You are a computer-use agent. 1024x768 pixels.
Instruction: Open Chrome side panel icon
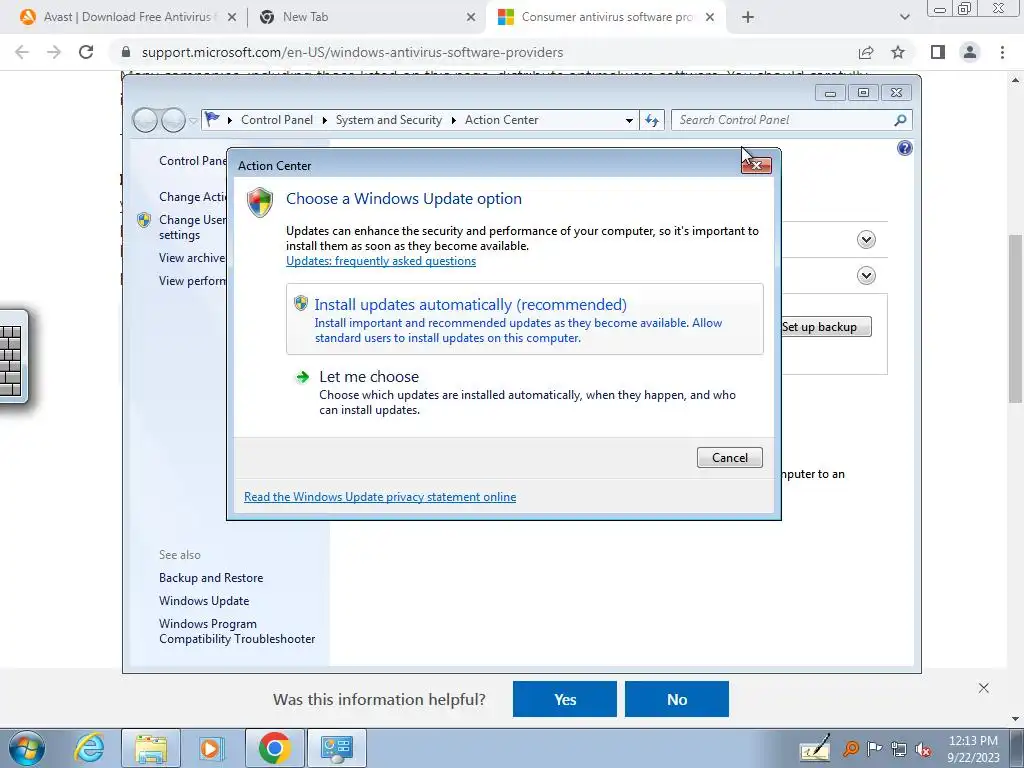pyautogui.click(x=938, y=52)
